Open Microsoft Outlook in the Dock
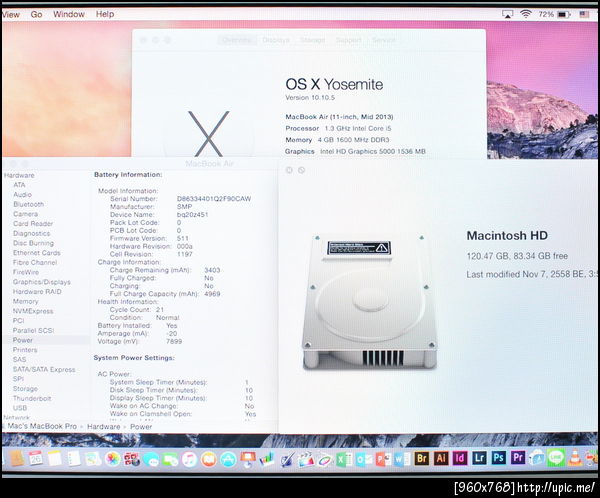 pyautogui.click(x=364, y=459)
